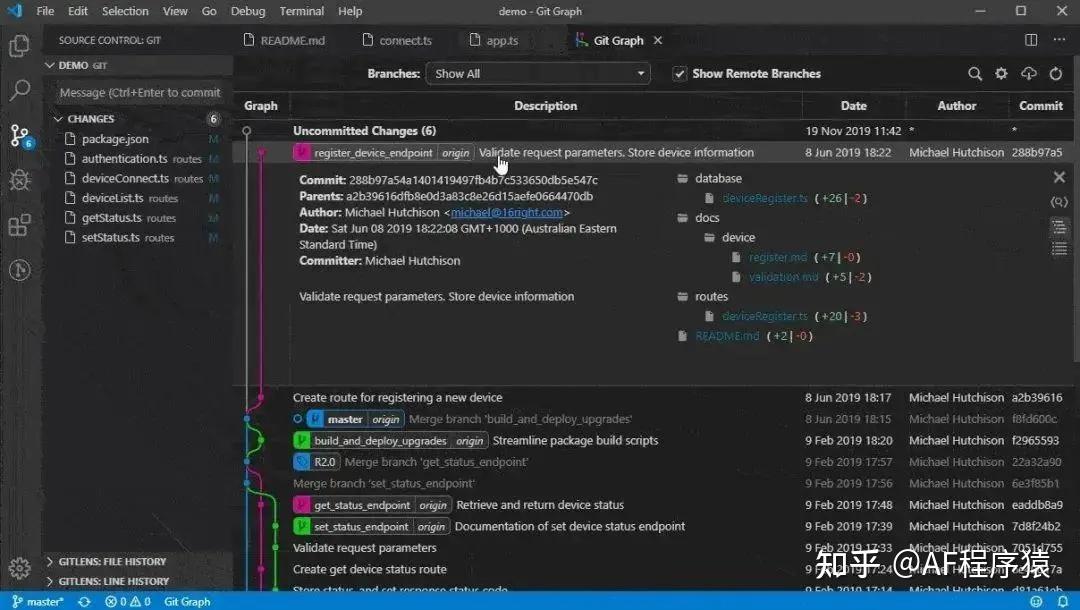The image size is (1080, 610).
Task: Open the Extensions view
Action: pos(20,225)
